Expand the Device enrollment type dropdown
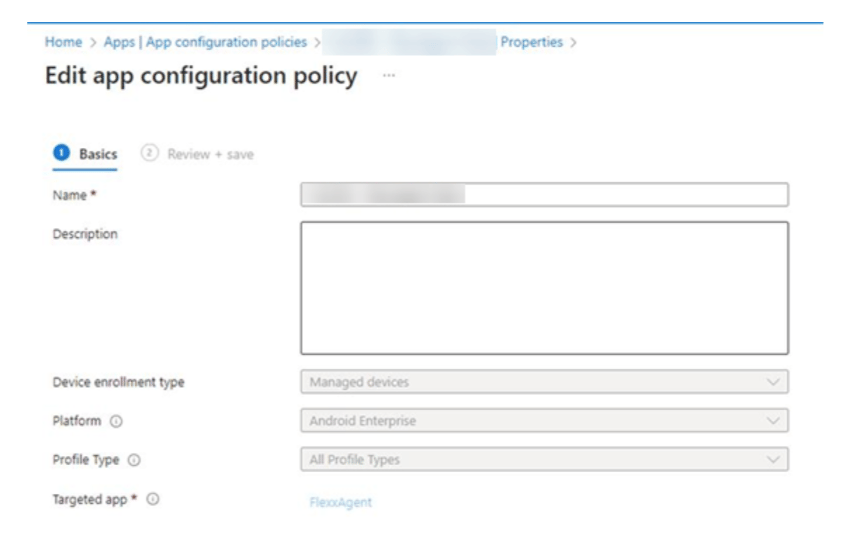 [544, 382]
